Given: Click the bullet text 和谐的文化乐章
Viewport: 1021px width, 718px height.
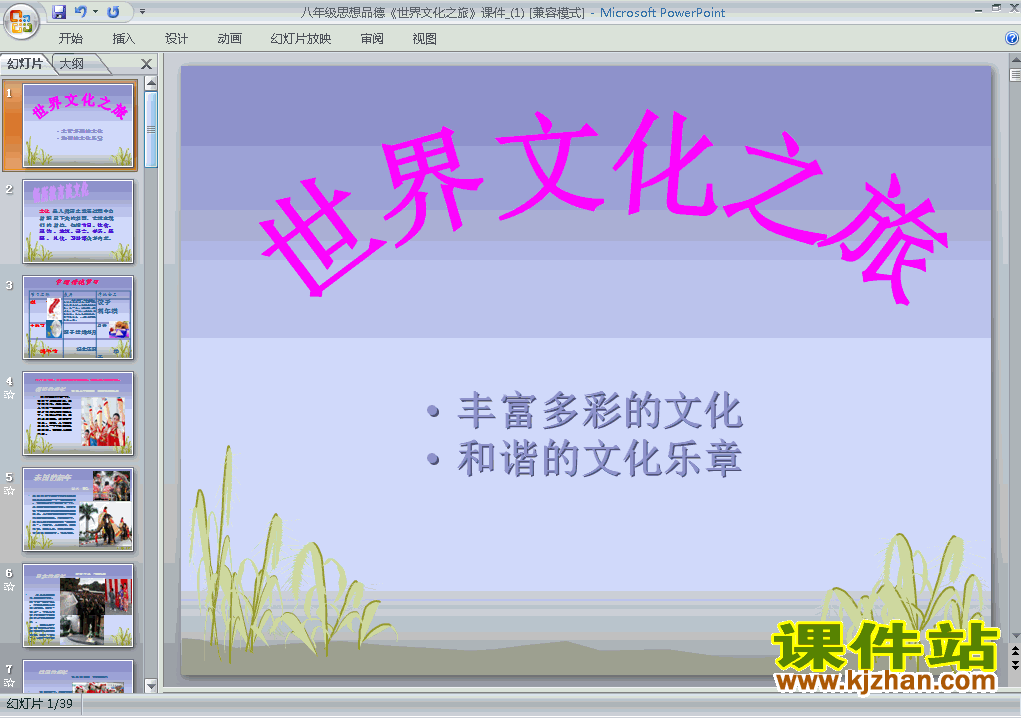Looking at the screenshot, I should 600,458.
